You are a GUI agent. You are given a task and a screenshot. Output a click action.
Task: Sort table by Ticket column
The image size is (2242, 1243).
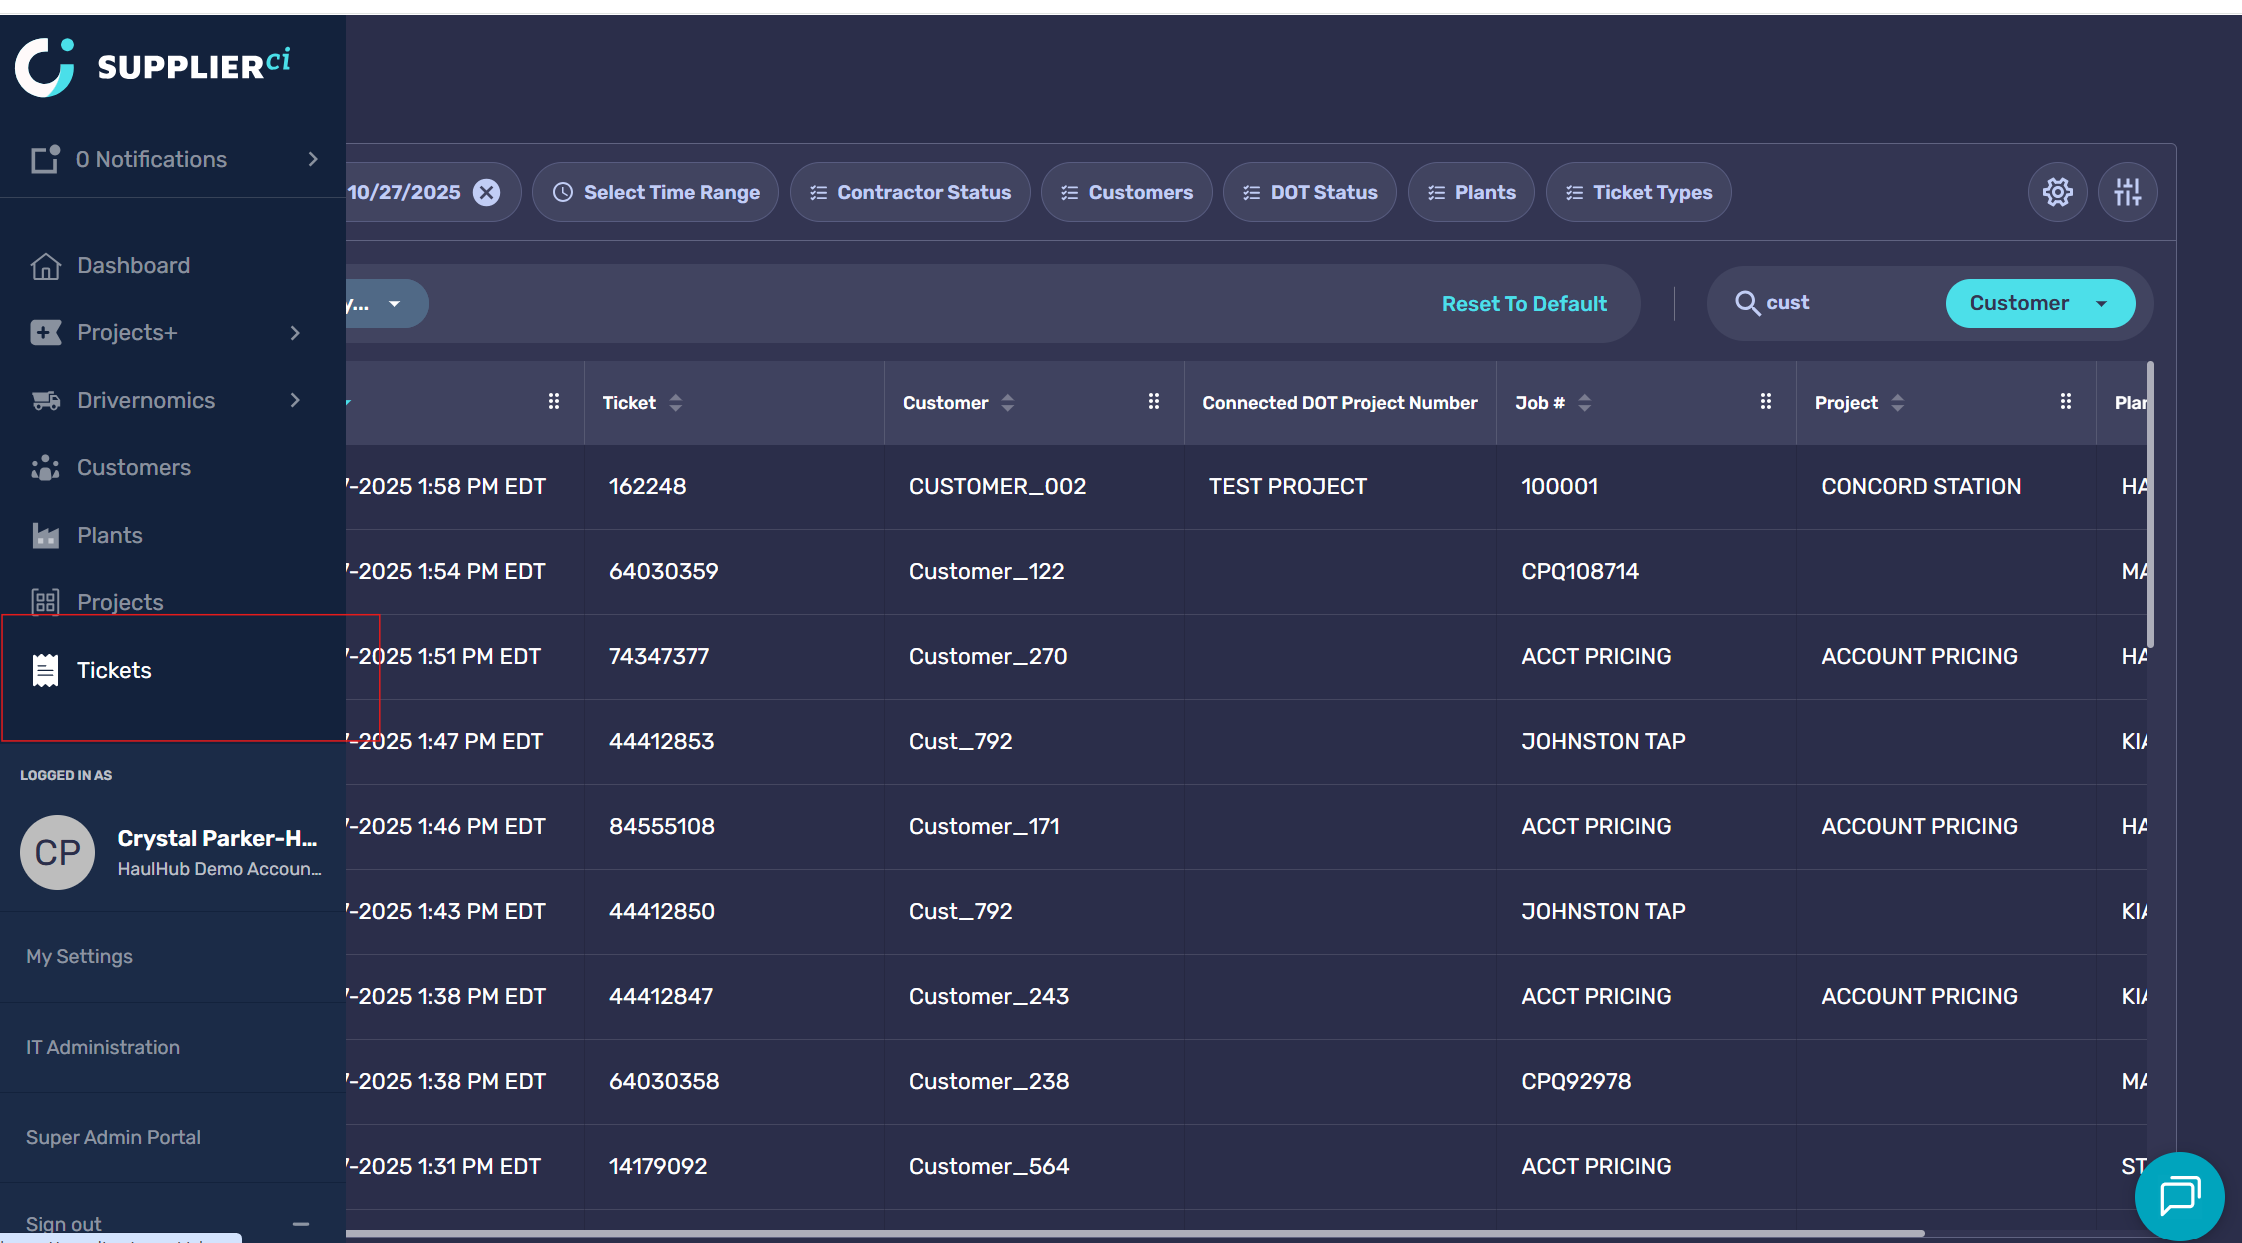676,403
